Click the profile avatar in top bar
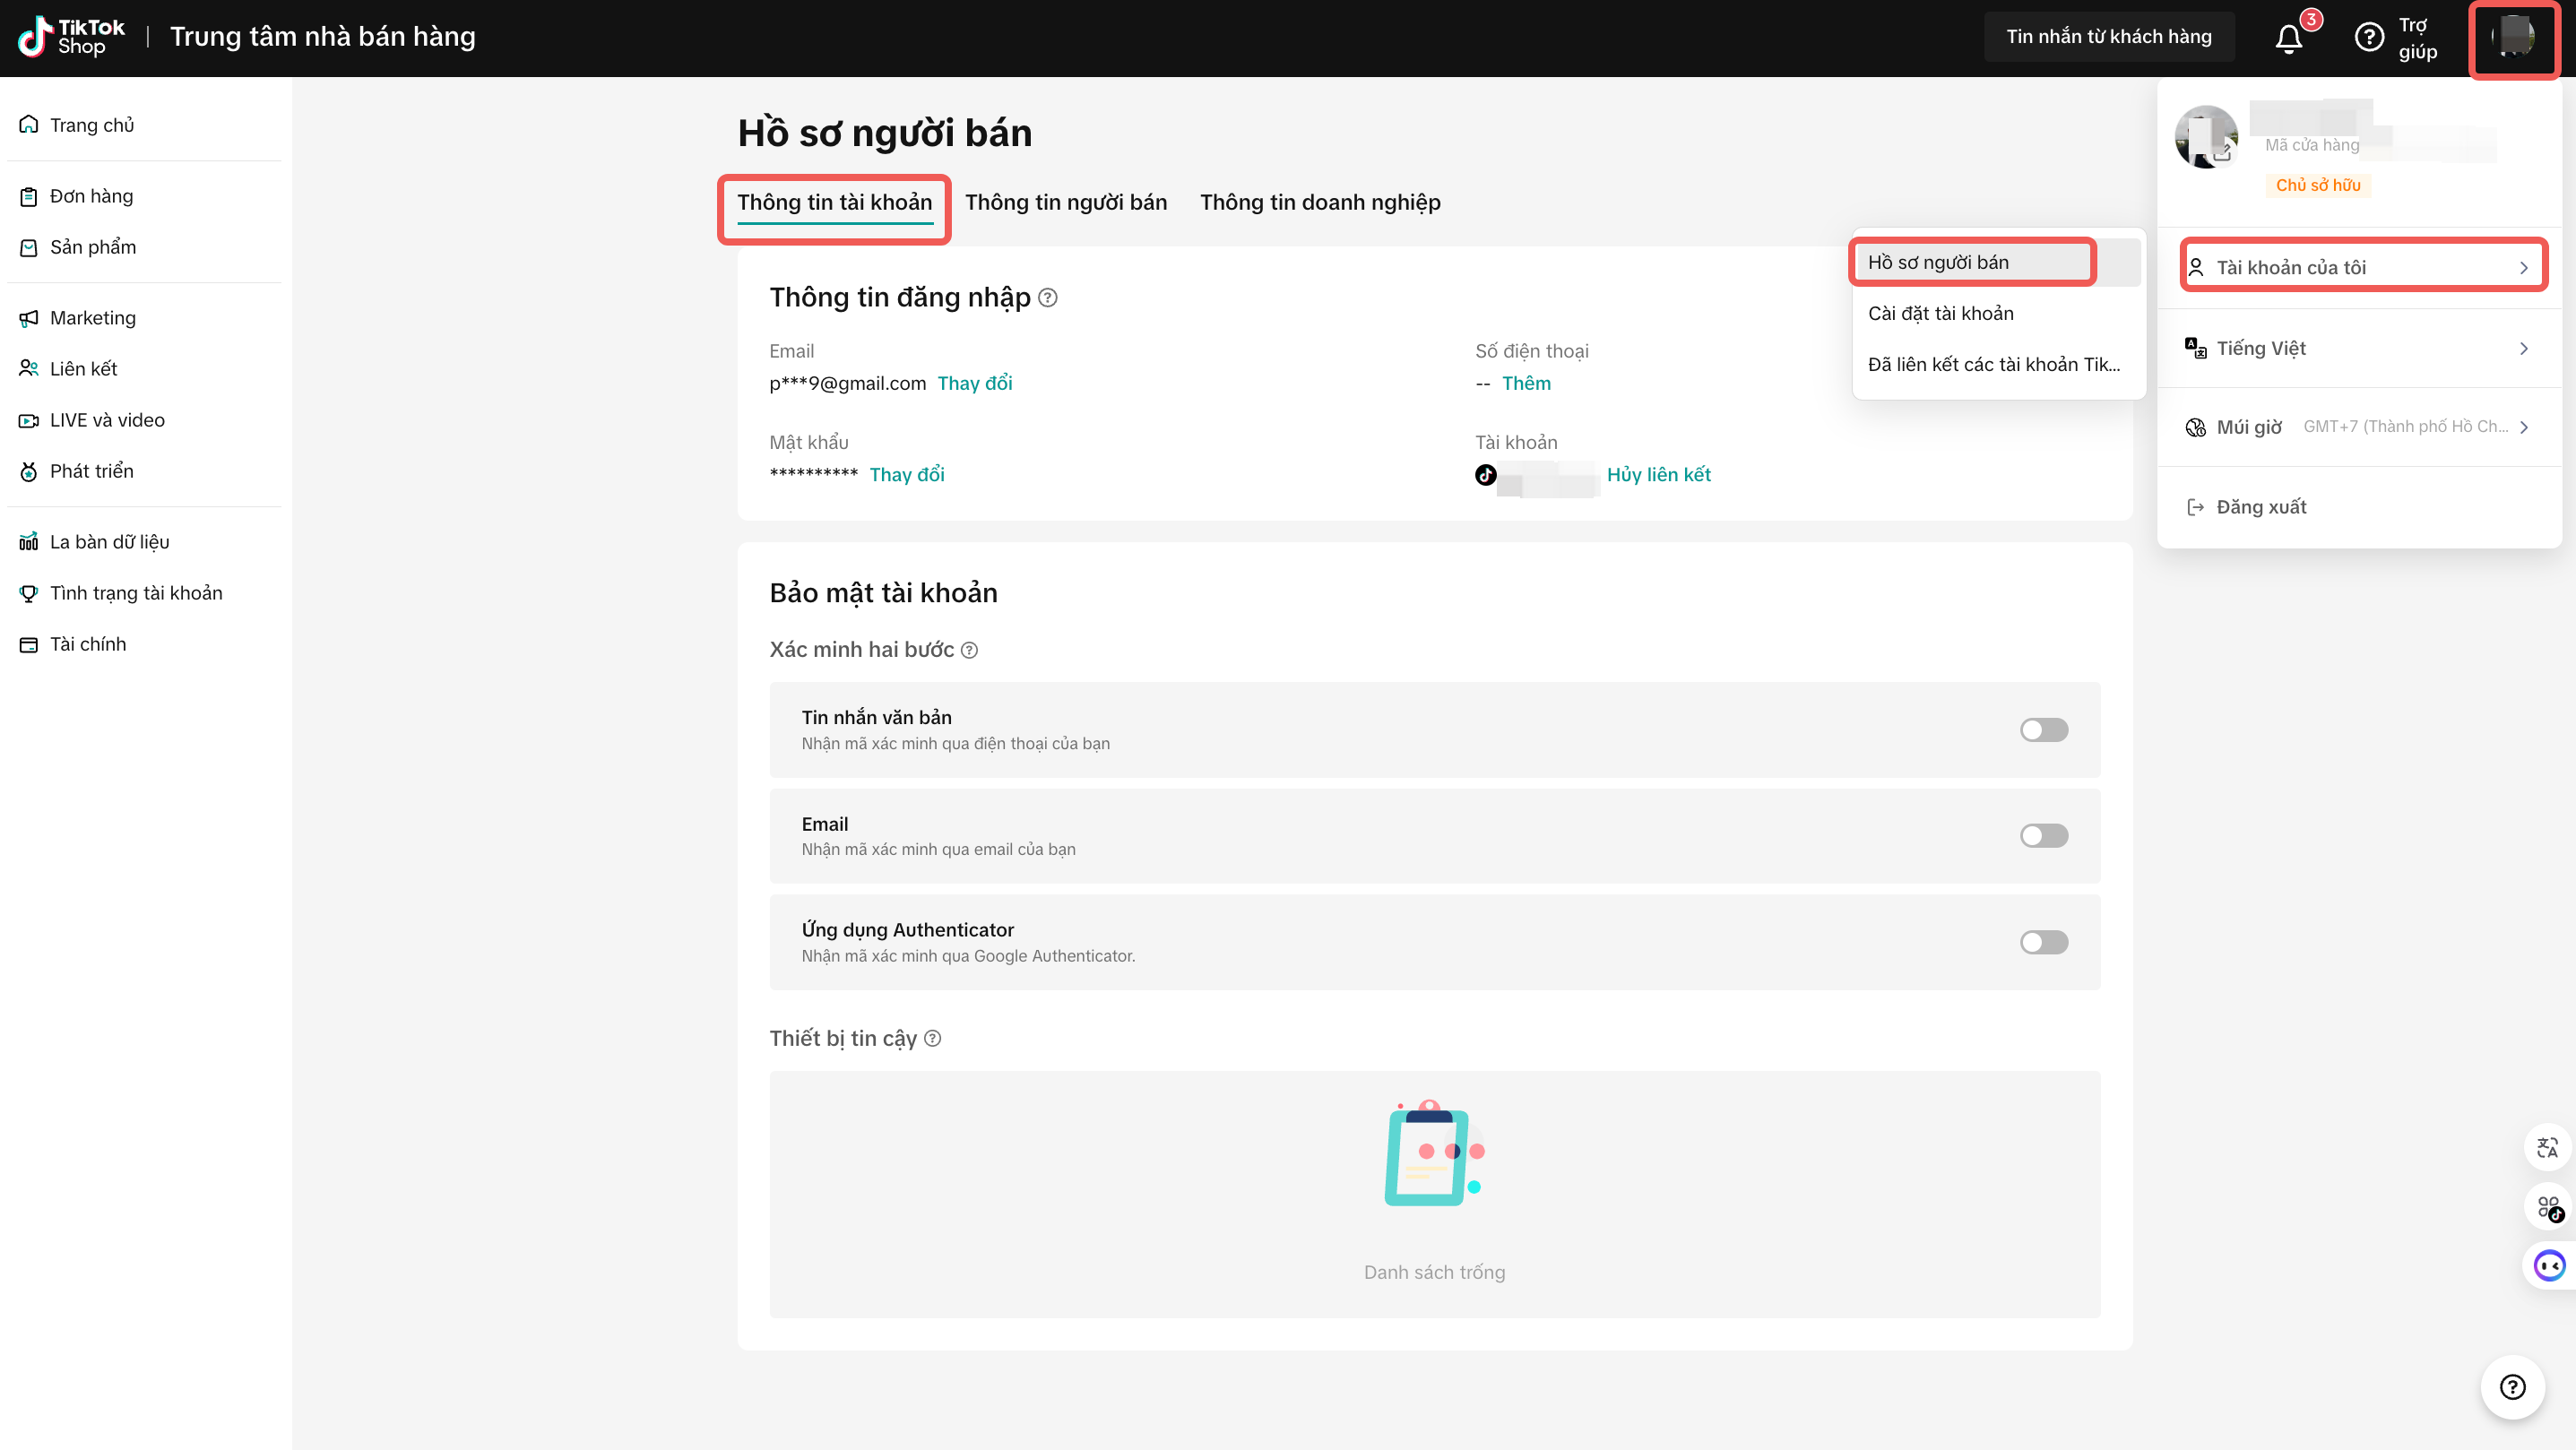Viewport: 2576px width, 1450px height. [x=2513, y=37]
